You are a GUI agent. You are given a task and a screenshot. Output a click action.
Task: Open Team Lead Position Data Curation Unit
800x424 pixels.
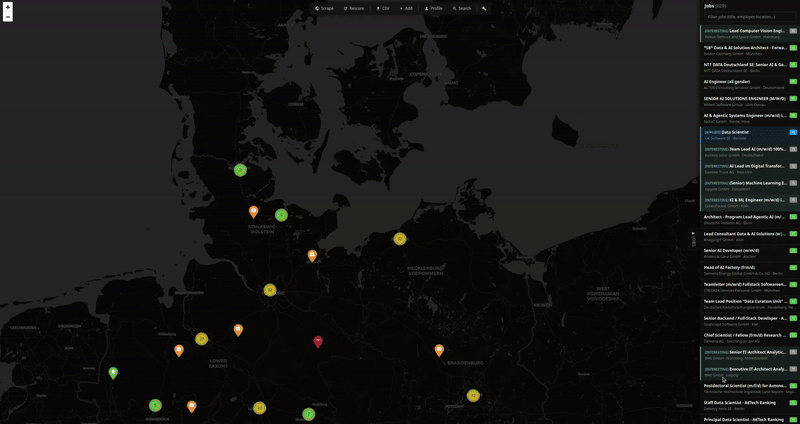(x=749, y=304)
